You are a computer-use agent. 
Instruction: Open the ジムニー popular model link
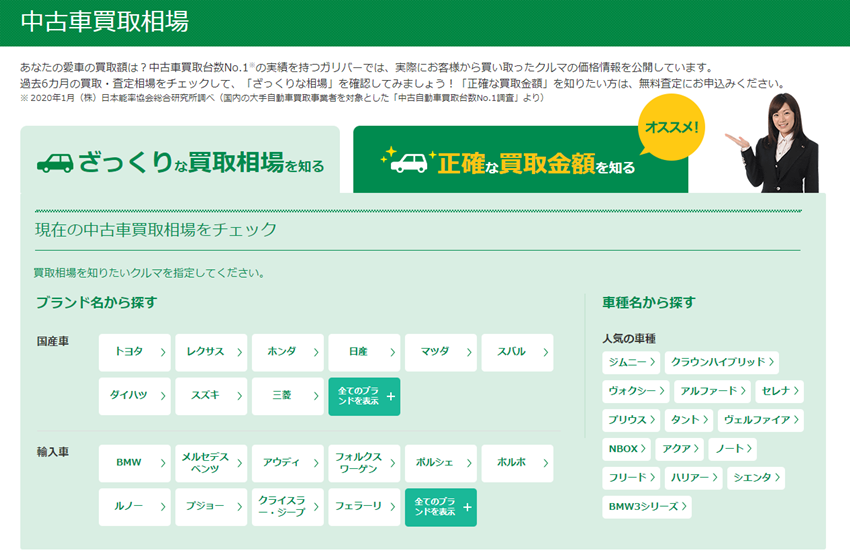coord(631,363)
